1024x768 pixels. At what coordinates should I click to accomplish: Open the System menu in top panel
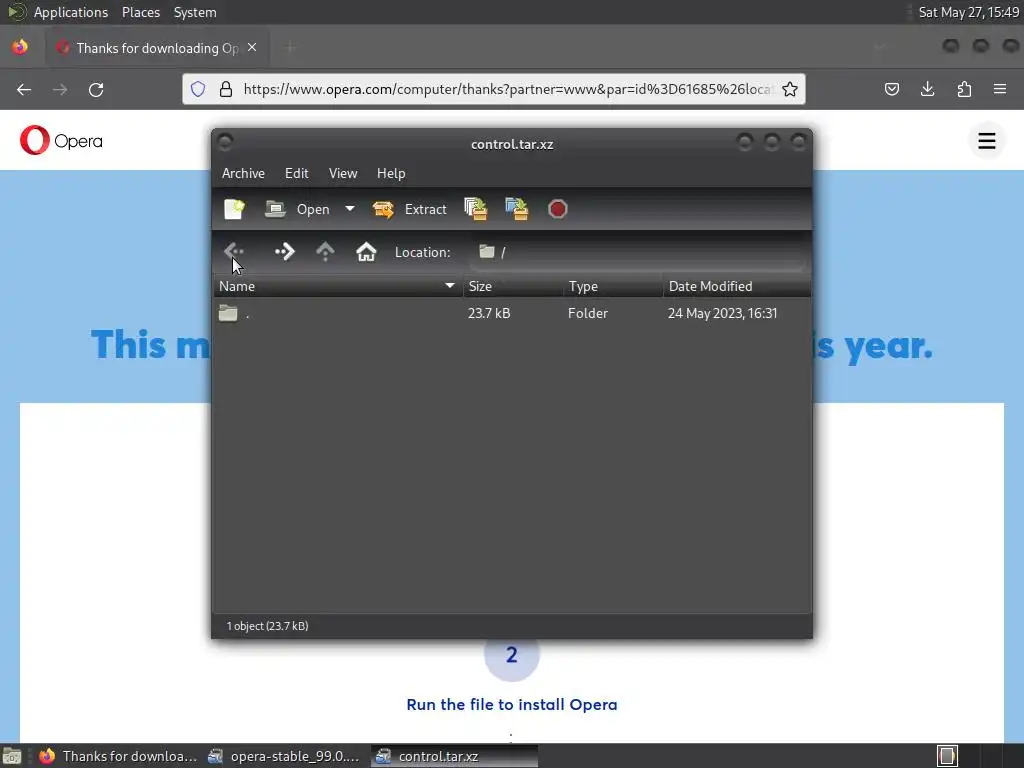[195, 12]
